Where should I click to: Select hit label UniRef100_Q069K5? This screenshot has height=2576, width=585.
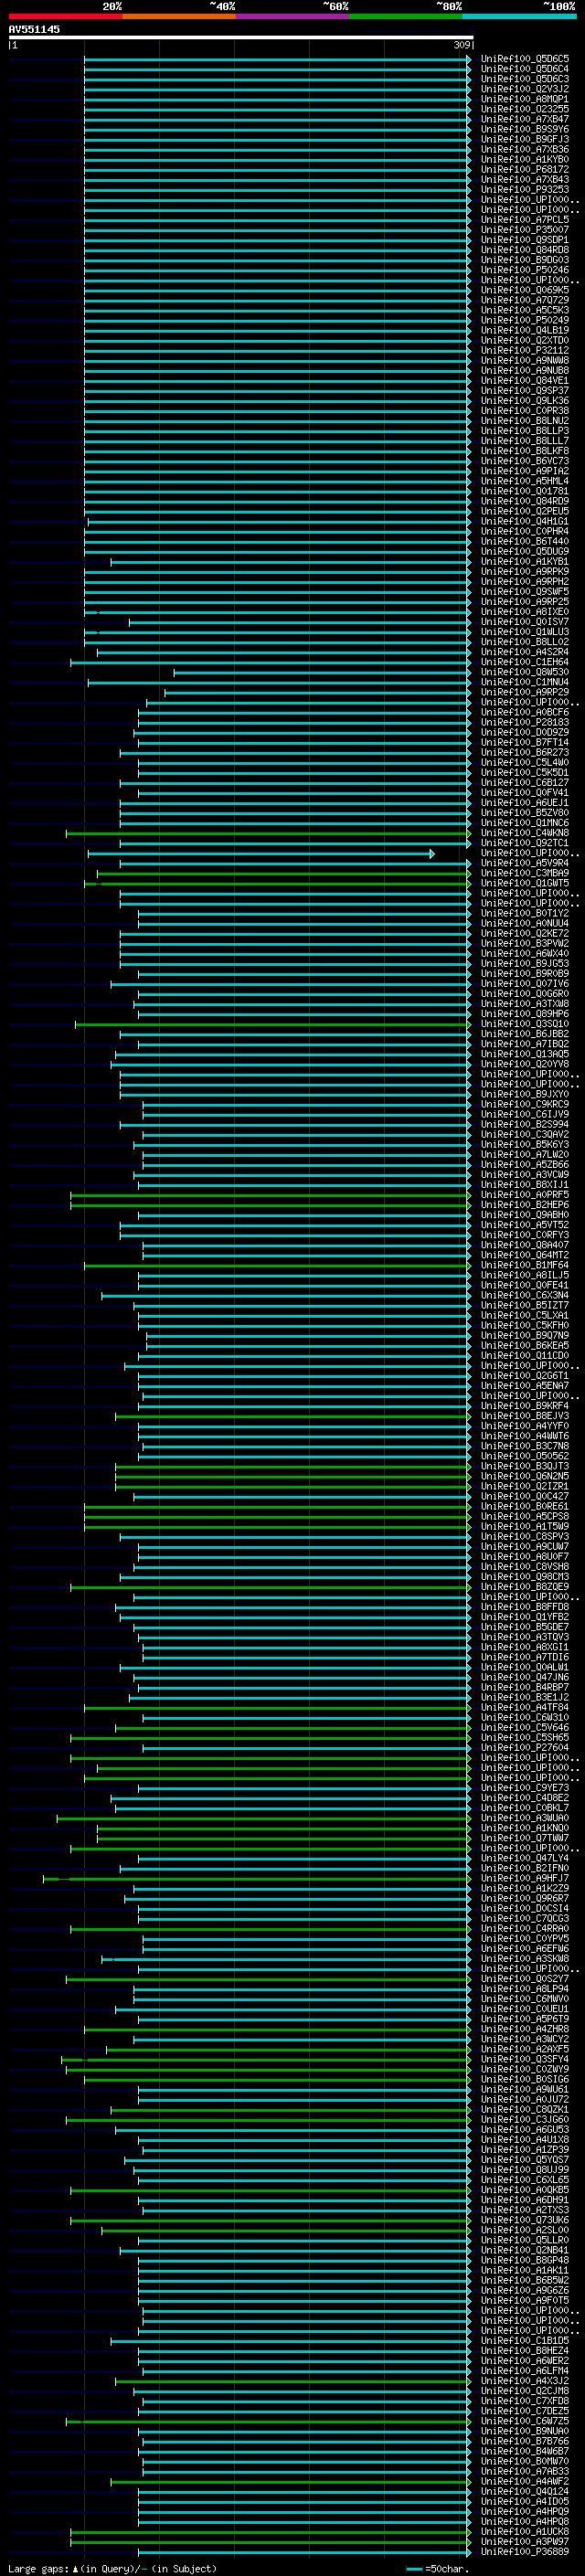tap(525, 290)
